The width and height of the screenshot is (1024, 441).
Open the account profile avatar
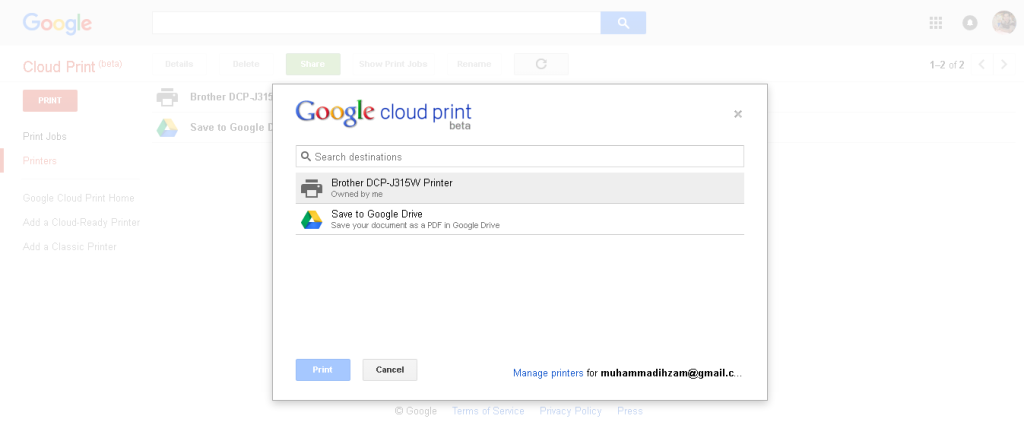(x=1004, y=22)
